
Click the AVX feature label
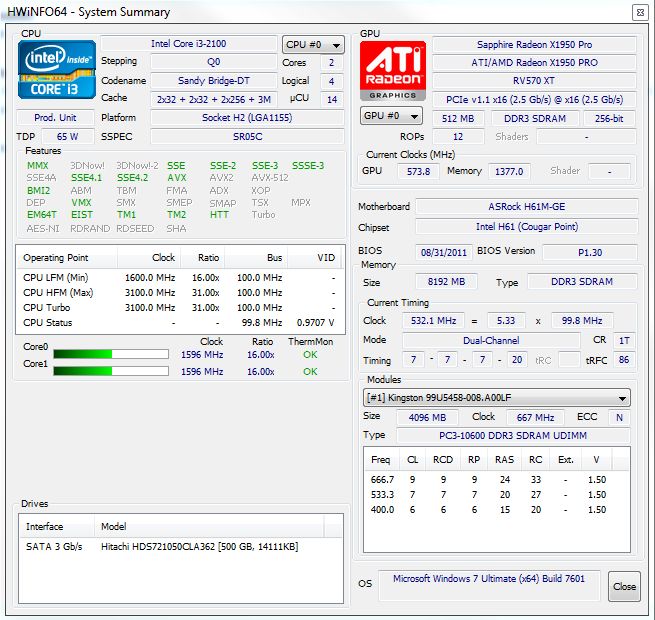(x=177, y=178)
